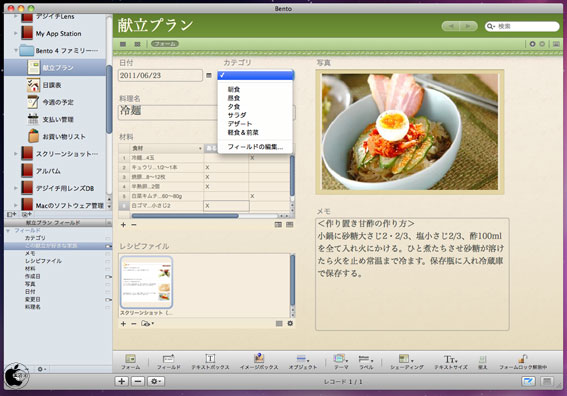Expand the デジイチ用レンズDB library
The image size is (567, 396).
[16, 188]
